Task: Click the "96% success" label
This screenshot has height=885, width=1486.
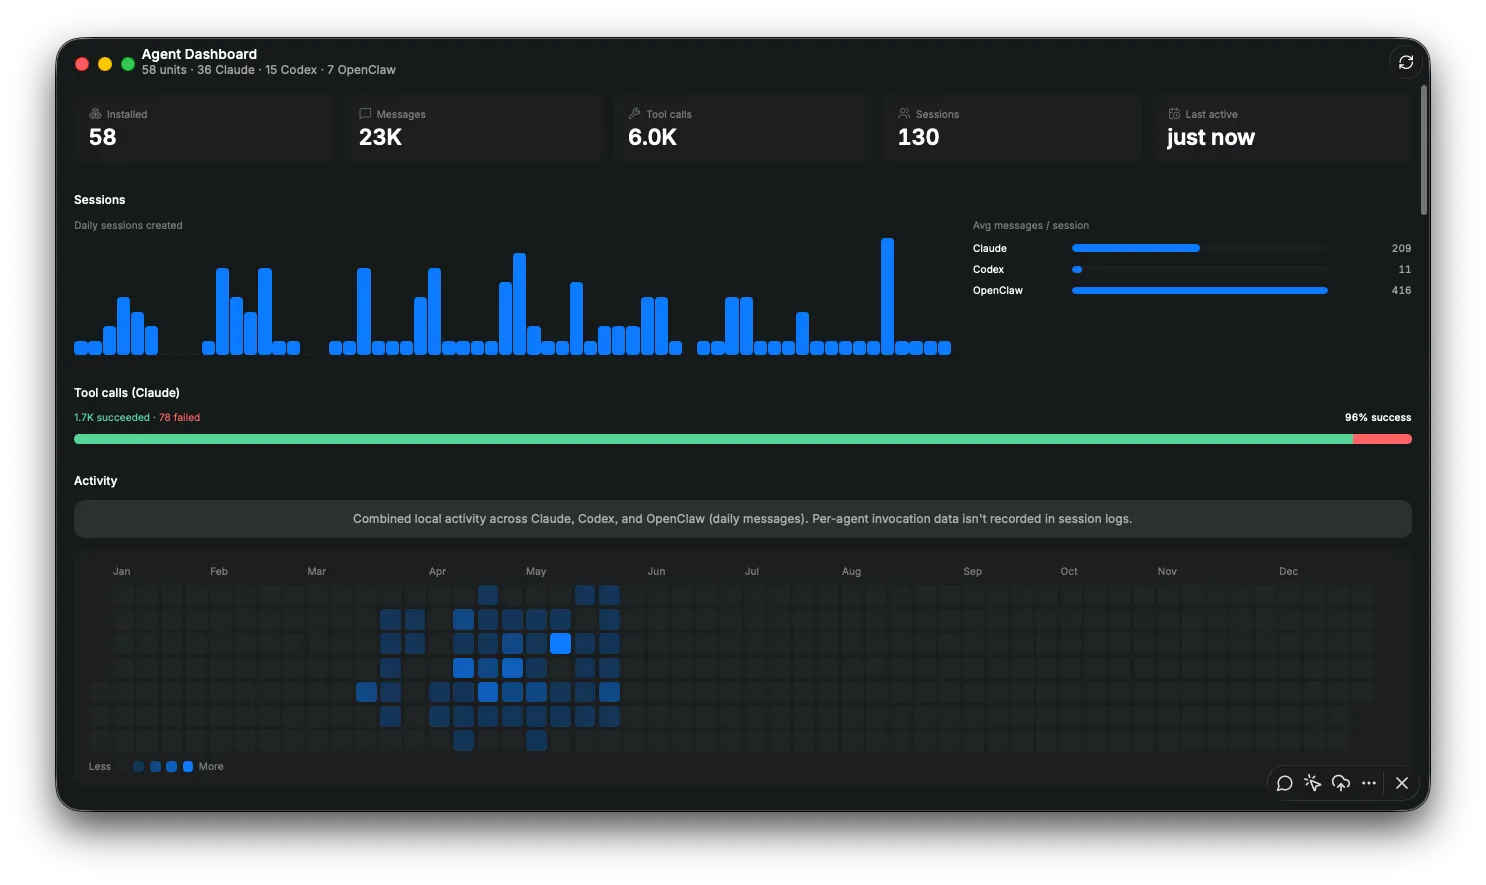Action: click(1378, 418)
